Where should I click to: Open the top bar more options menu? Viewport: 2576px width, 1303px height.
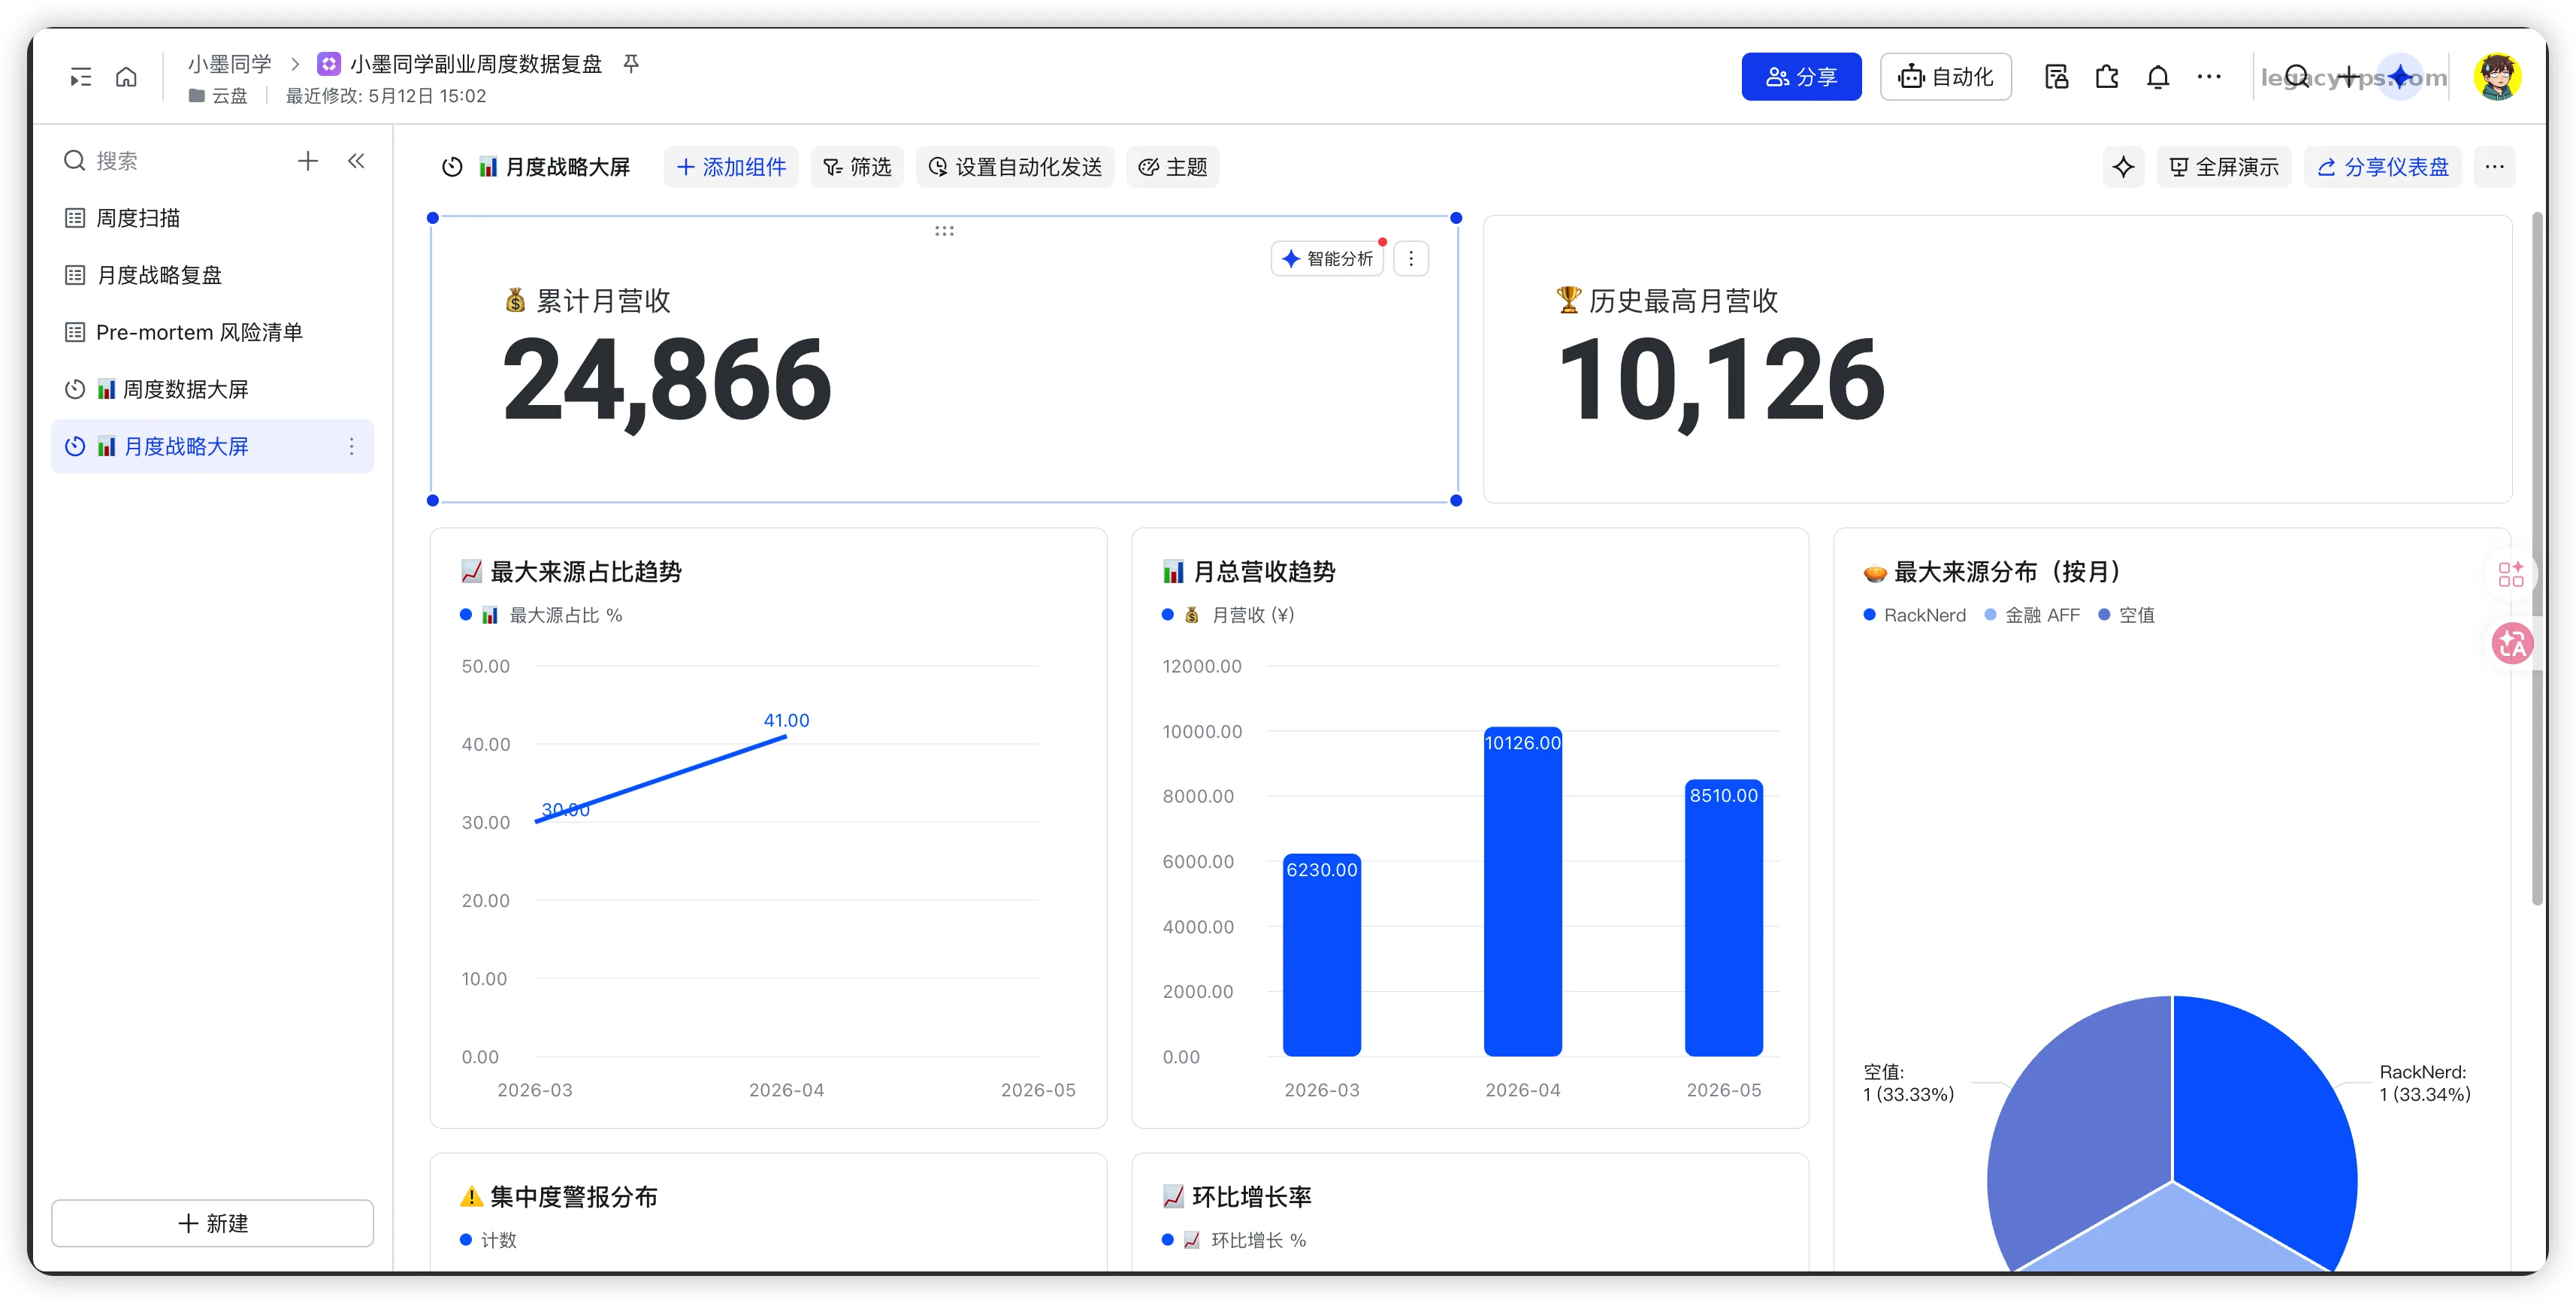(x=2209, y=77)
